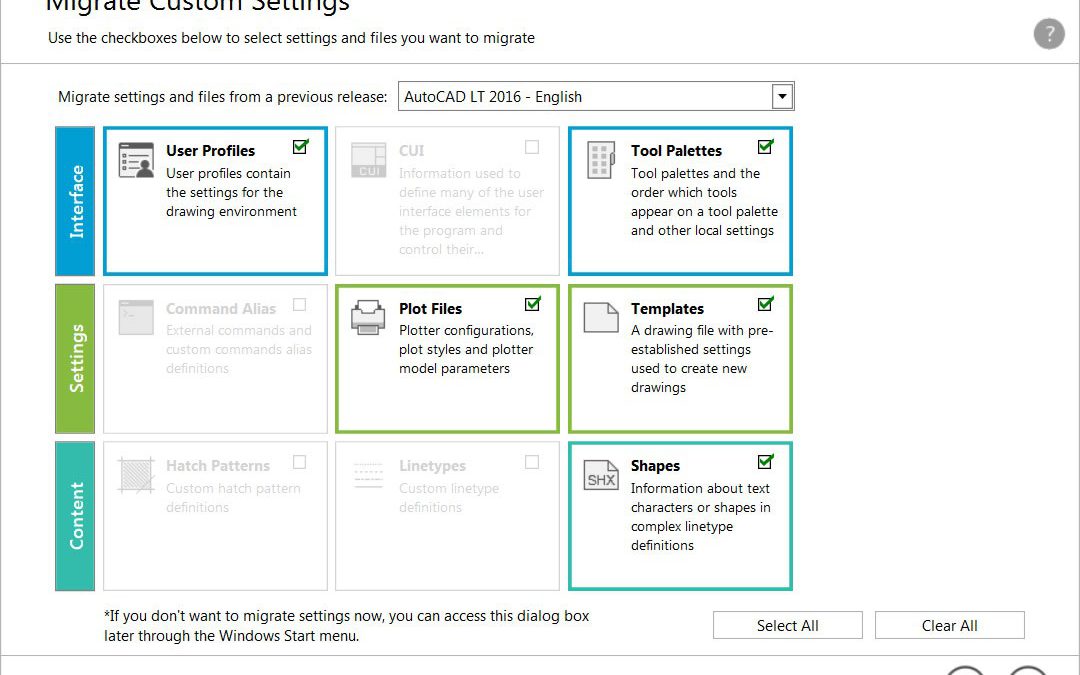Click the Command Alias icon
This screenshot has width=1080, height=675.
point(136,318)
